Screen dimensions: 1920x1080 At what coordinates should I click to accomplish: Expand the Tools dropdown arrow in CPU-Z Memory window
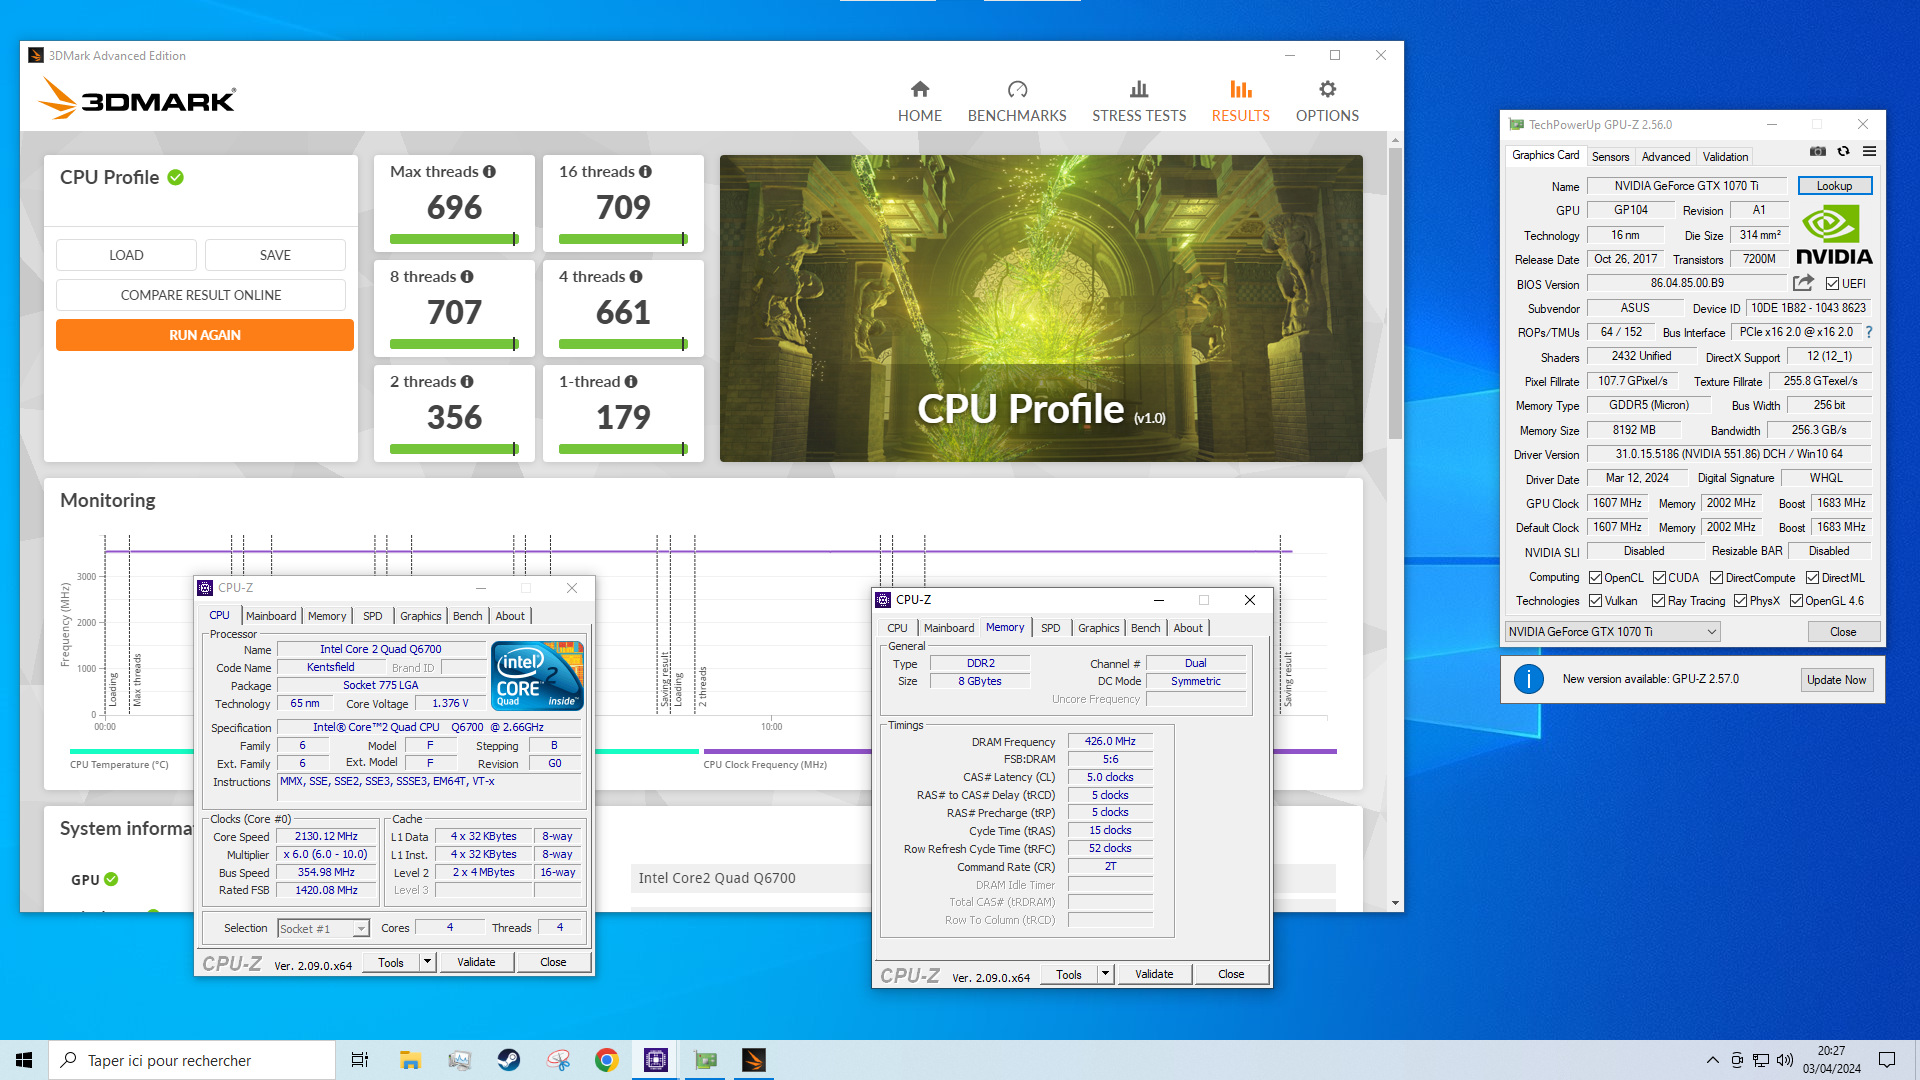click(1105, 974)
